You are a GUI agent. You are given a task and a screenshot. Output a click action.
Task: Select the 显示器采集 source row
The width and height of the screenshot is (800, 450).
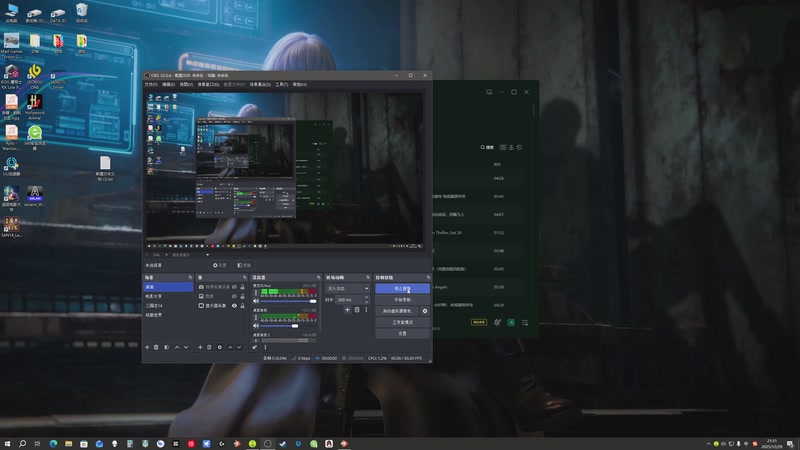(221, 306)
